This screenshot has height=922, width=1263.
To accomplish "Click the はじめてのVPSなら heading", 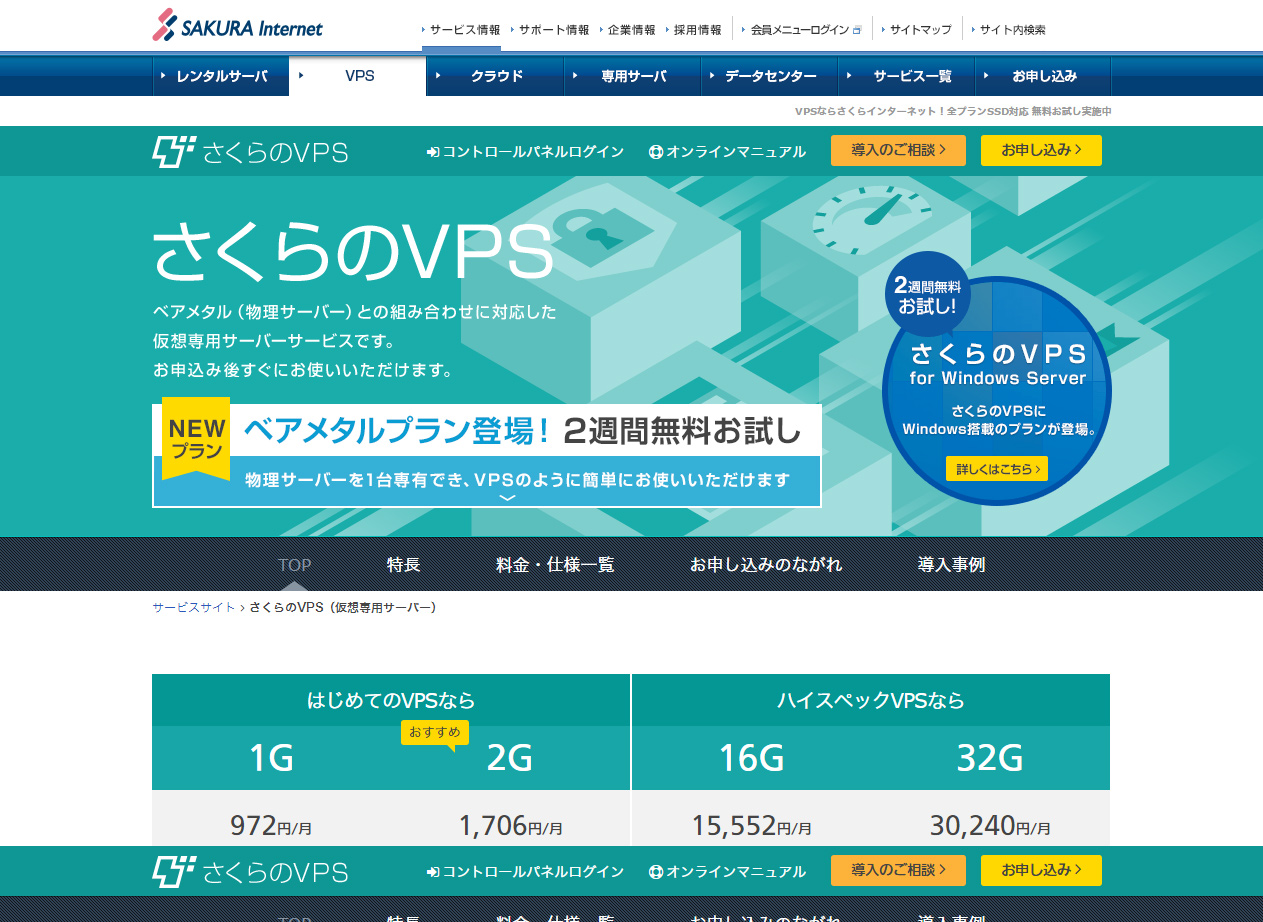I will coord(391,700).
